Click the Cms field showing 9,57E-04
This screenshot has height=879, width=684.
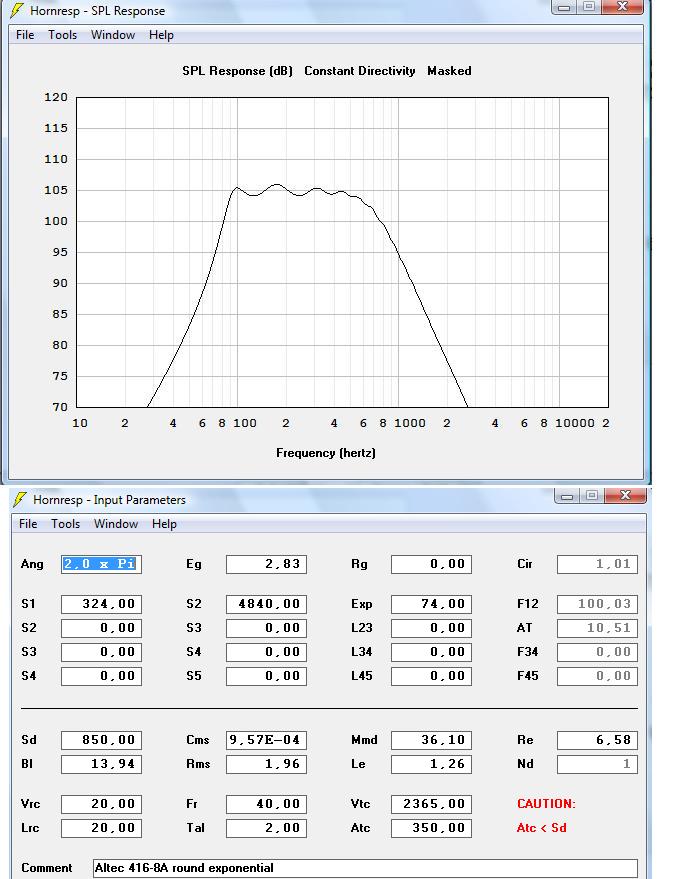pyautogui.click(x=266, y=740)
